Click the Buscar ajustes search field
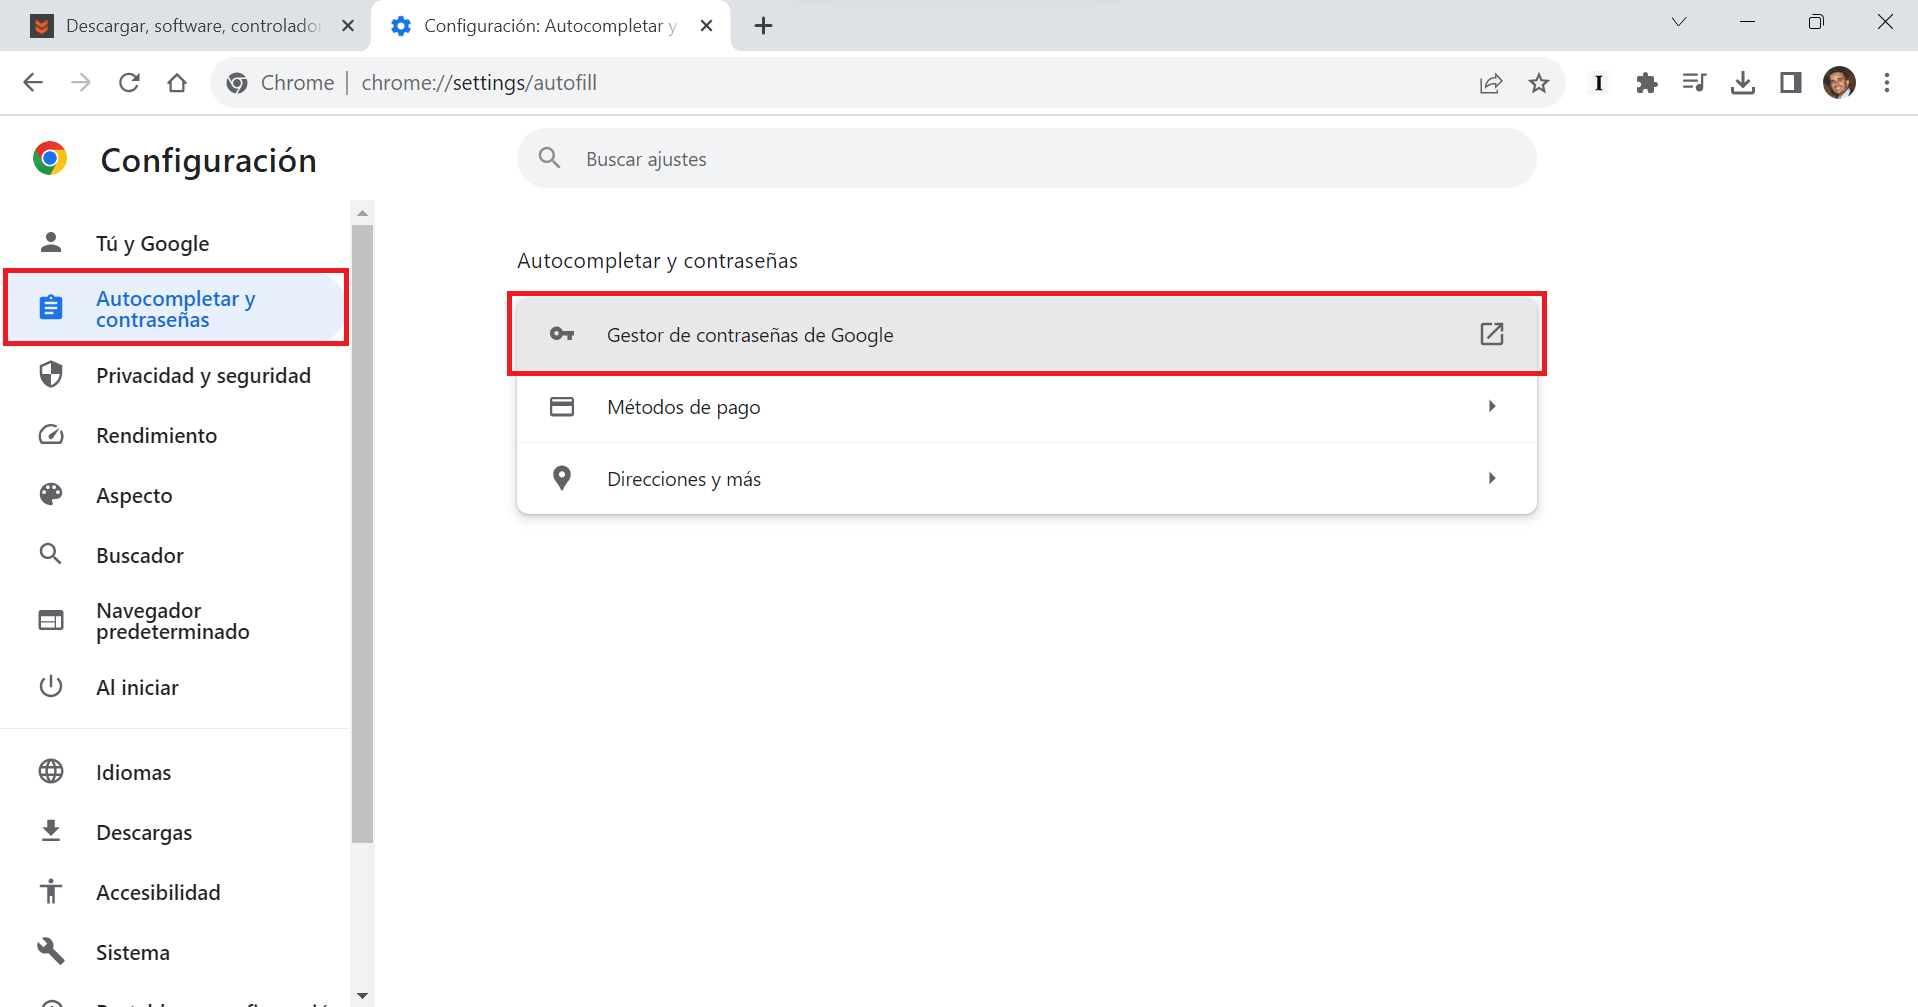 point(1027,158)
